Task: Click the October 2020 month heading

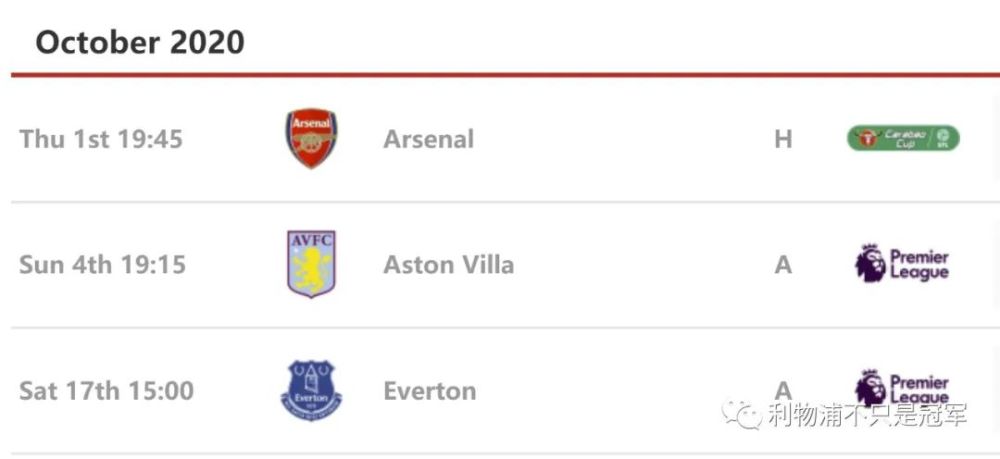Action: pos(140,43)
